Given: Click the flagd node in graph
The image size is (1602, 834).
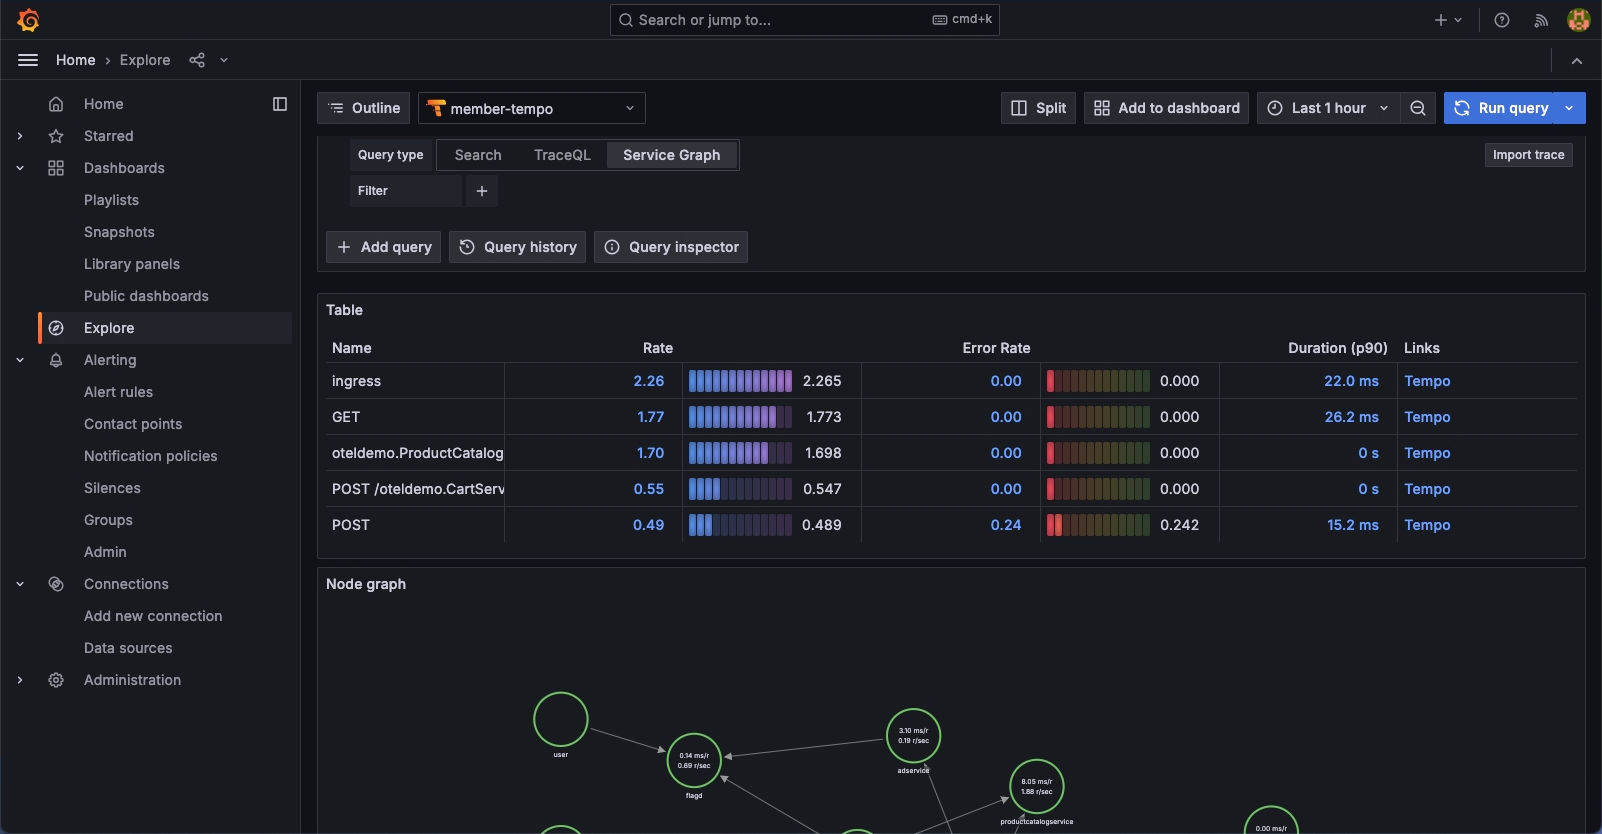Looking at the screenshot, I should click(694, 761).
